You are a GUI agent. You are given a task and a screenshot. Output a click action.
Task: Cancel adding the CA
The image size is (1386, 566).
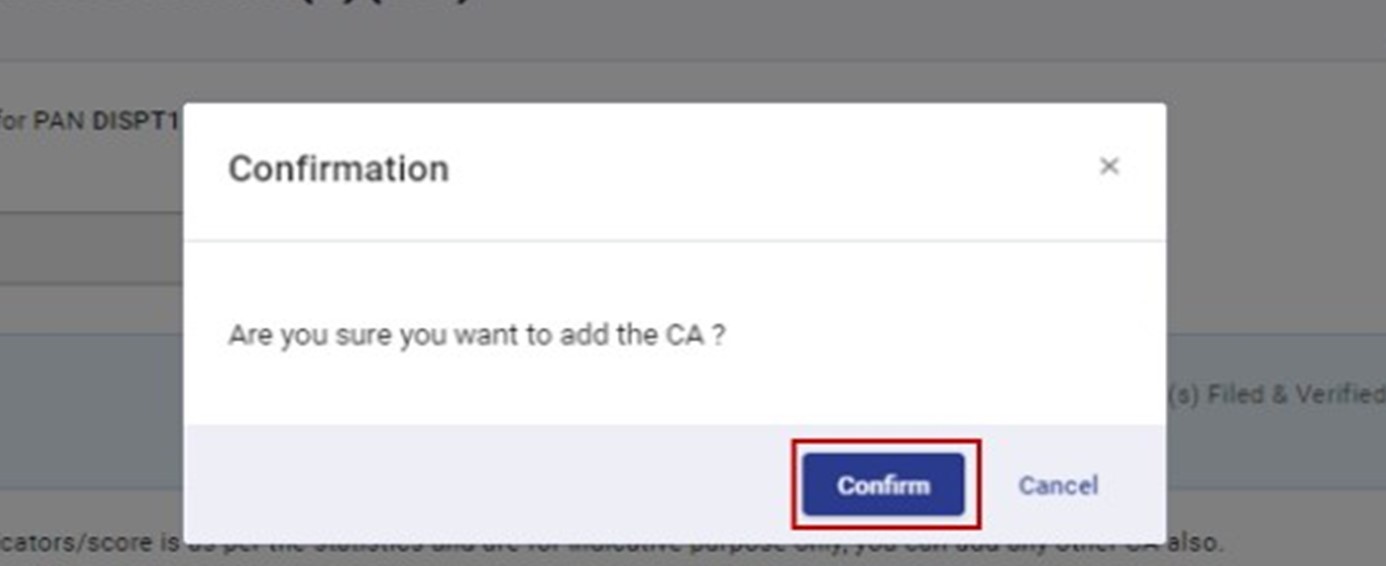pos(1057,485)
